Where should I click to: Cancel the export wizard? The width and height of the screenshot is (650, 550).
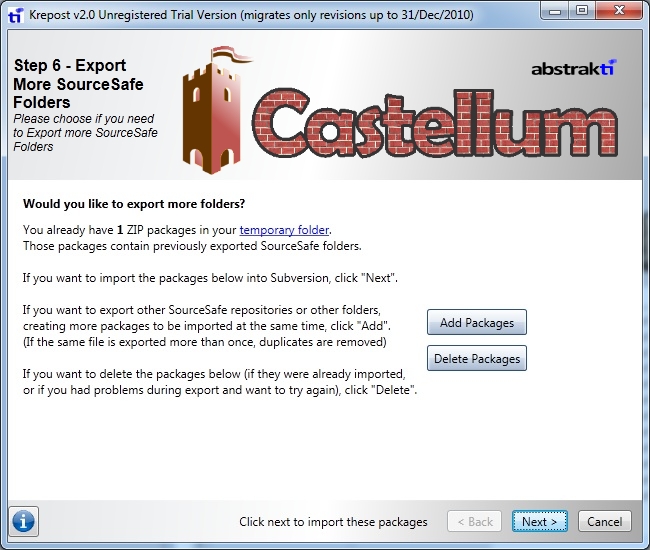coord(604,521)
